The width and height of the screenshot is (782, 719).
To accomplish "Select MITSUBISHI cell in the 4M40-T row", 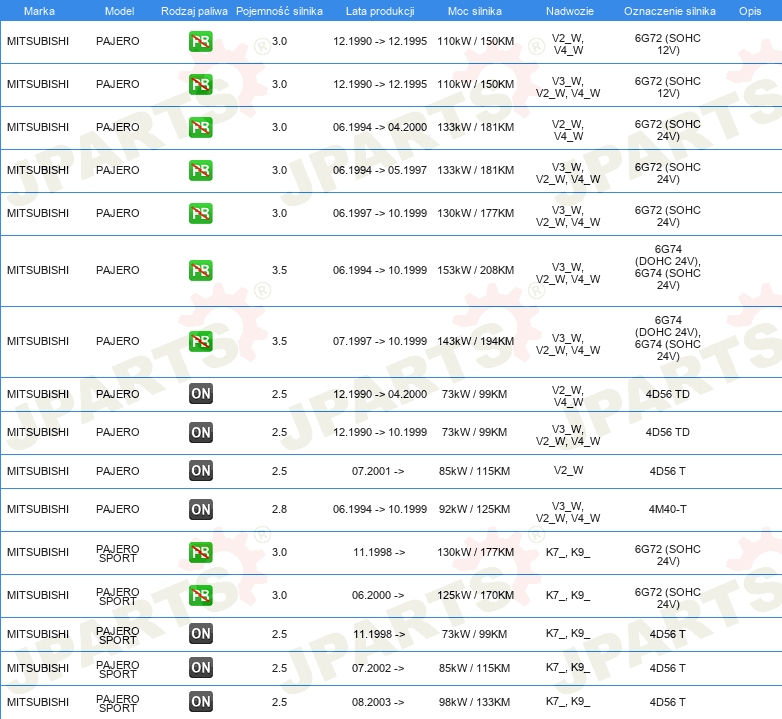I will 38,509.
